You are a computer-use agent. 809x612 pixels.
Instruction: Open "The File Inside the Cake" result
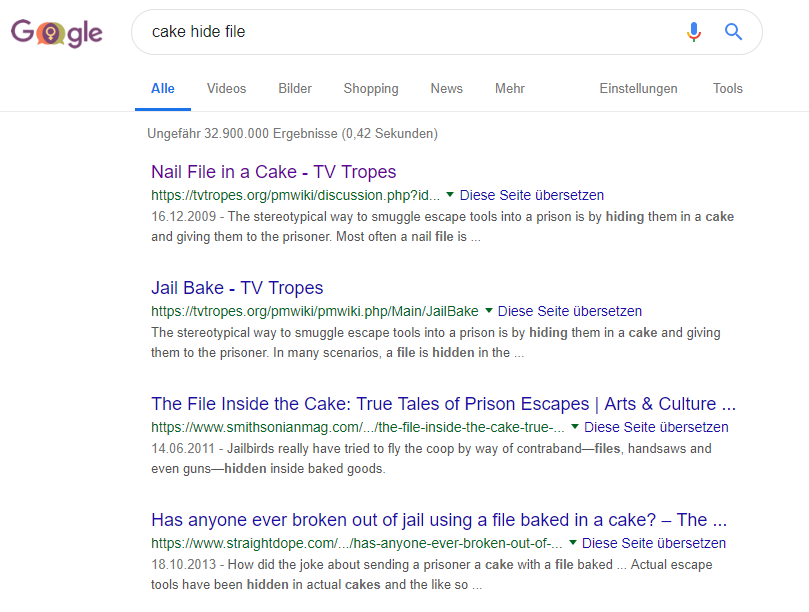pos(443,404)
